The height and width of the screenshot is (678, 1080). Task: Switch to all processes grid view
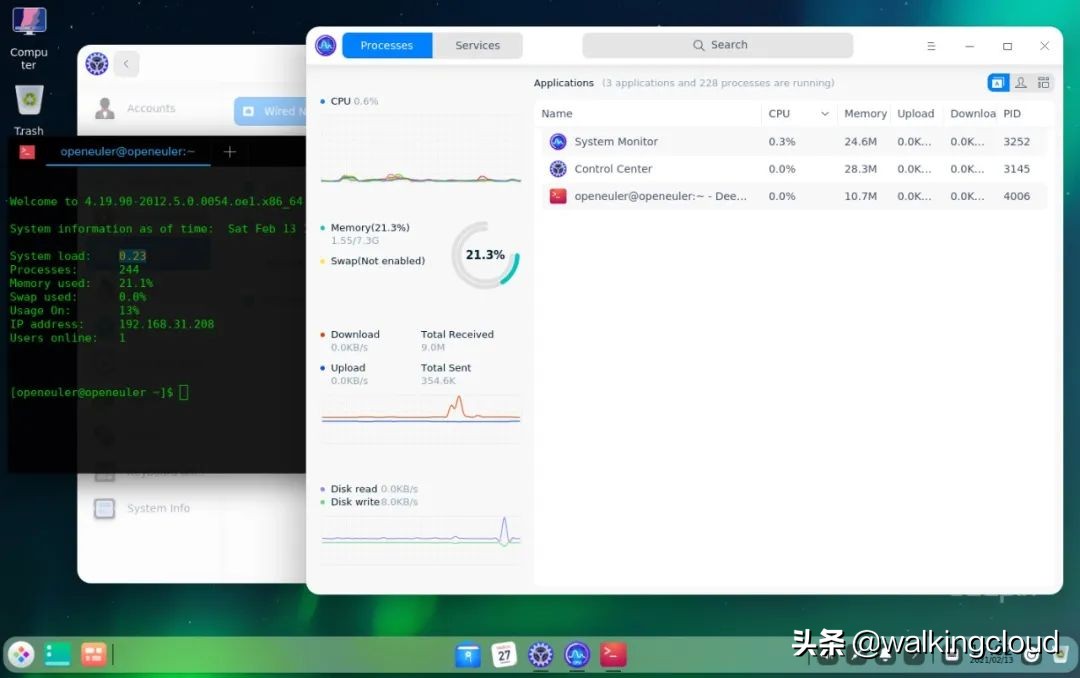(x=1044, y=82)
